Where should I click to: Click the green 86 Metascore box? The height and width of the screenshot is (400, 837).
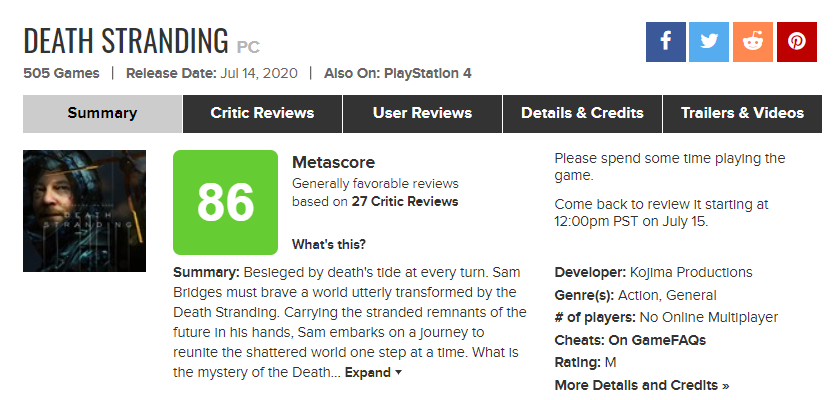[225, 202]
